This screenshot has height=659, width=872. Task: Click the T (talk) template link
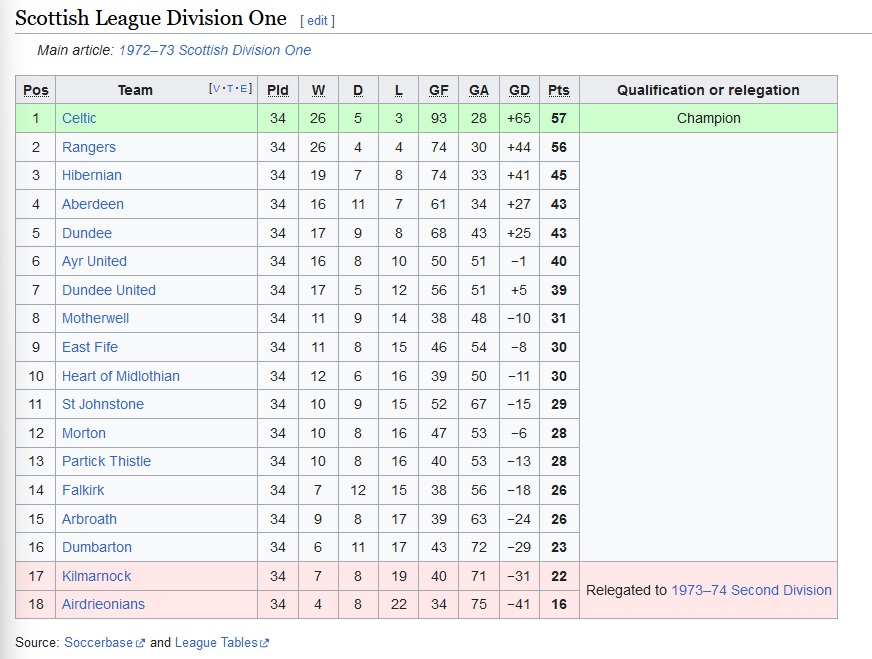pos(231,89)
